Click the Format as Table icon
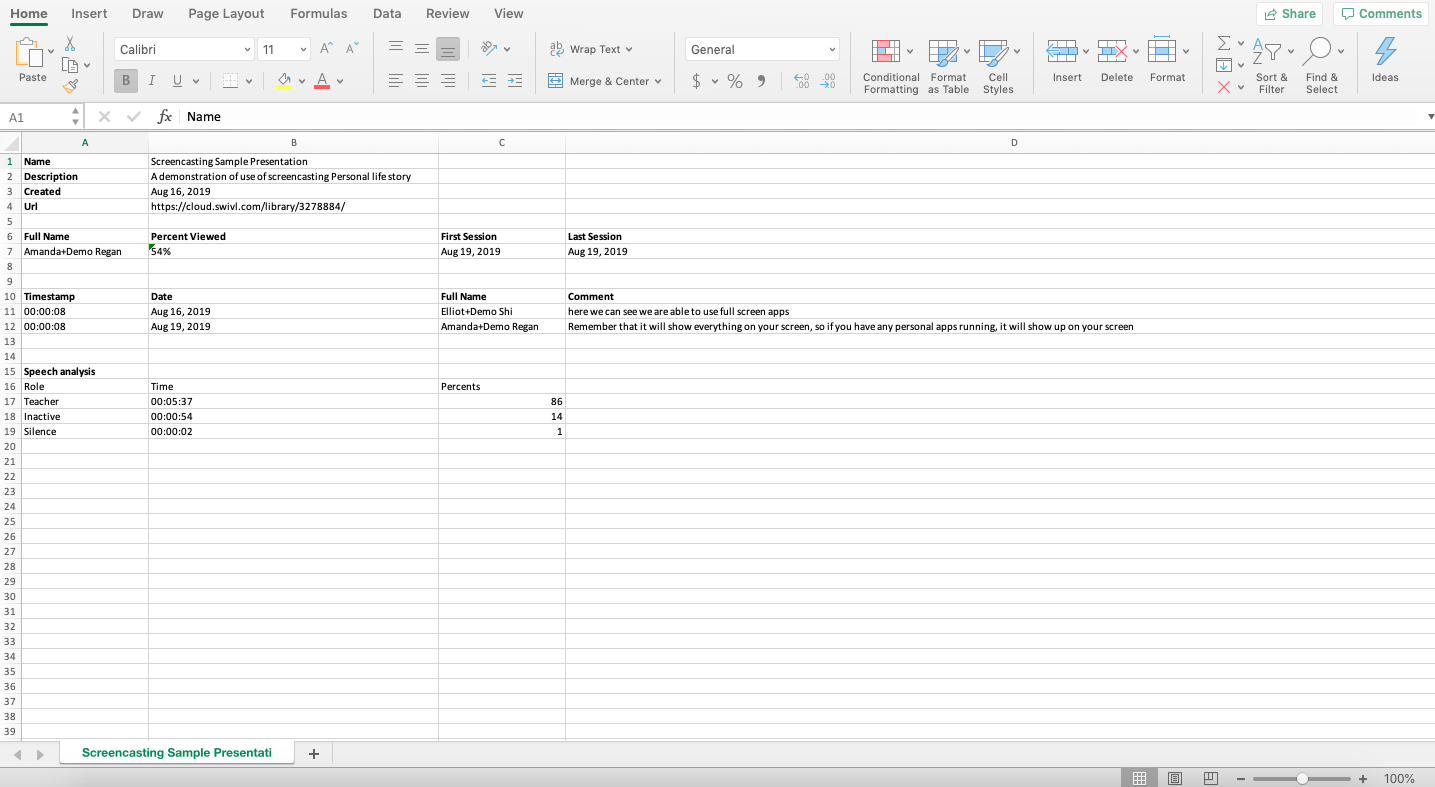This screenshot has height=787, width=1435. point(947,66)
